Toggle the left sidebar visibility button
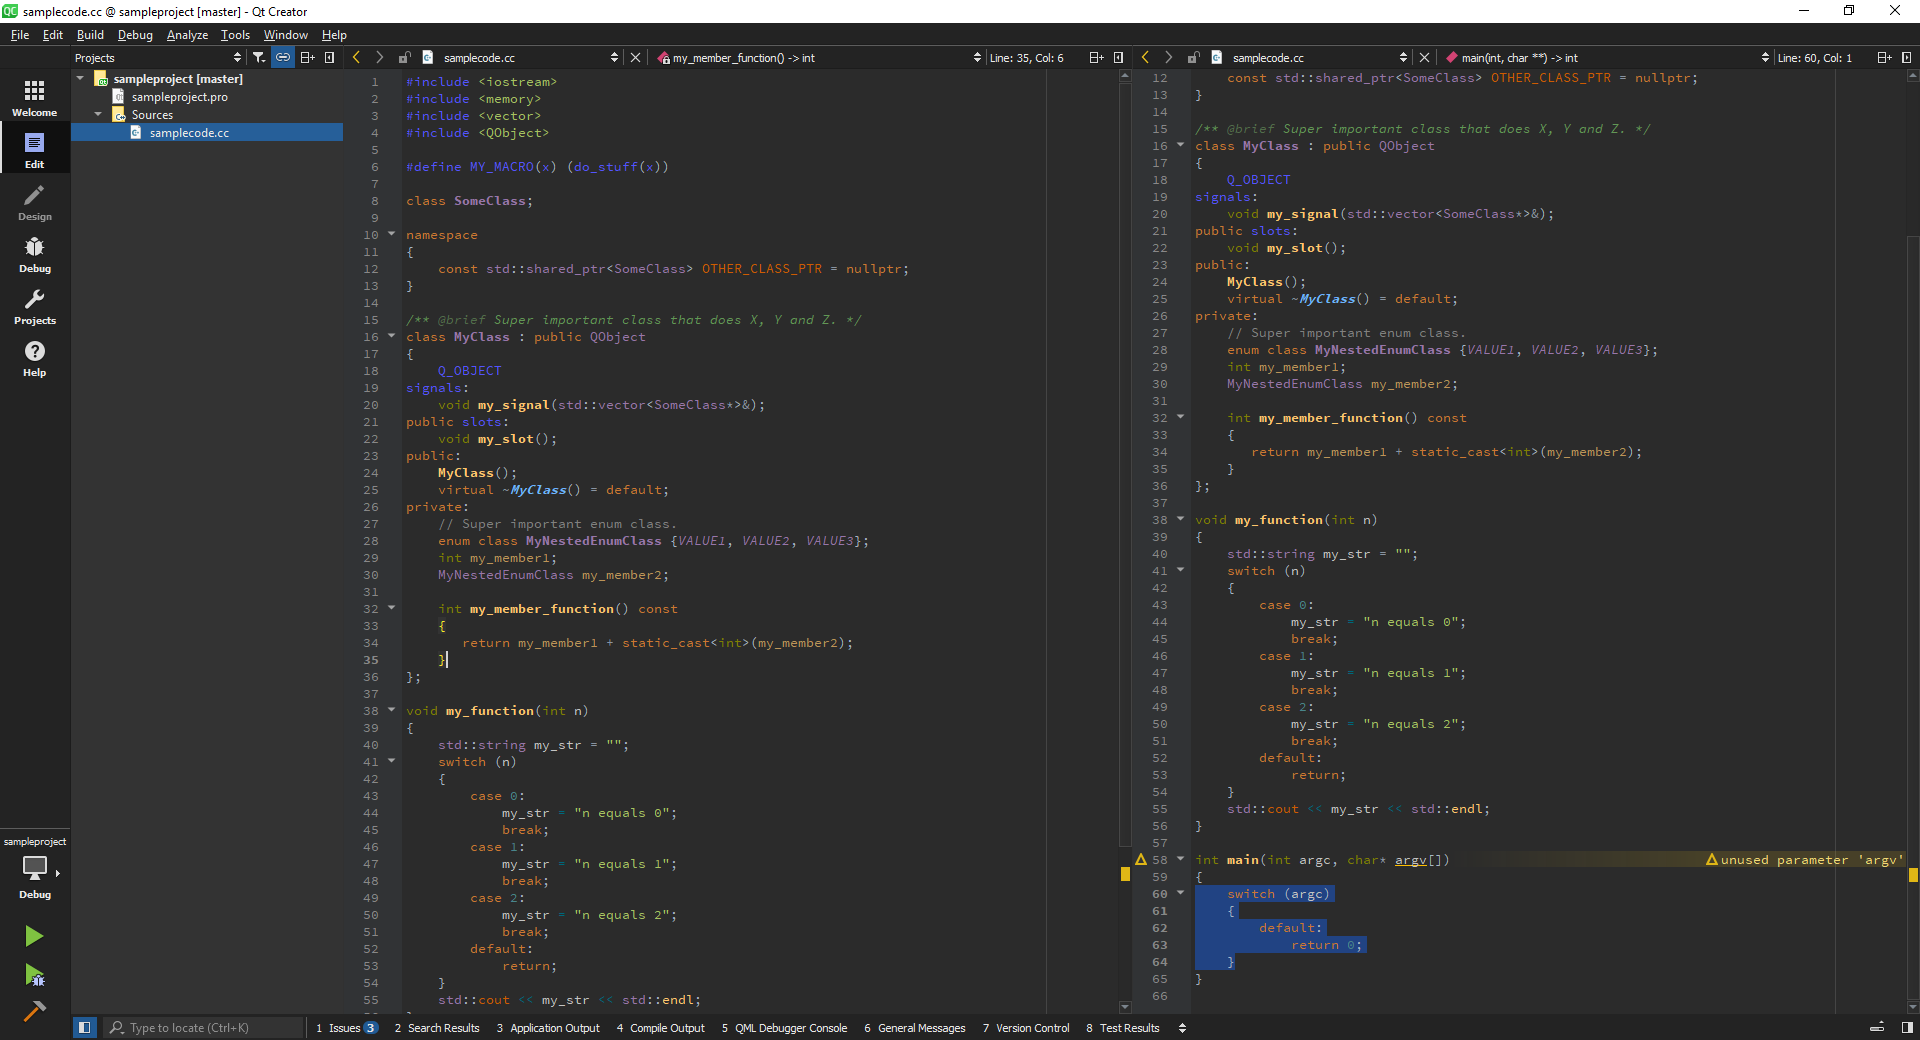Image resolution: width=1920 pixels, height=1040 pixels. [85, 1027]
